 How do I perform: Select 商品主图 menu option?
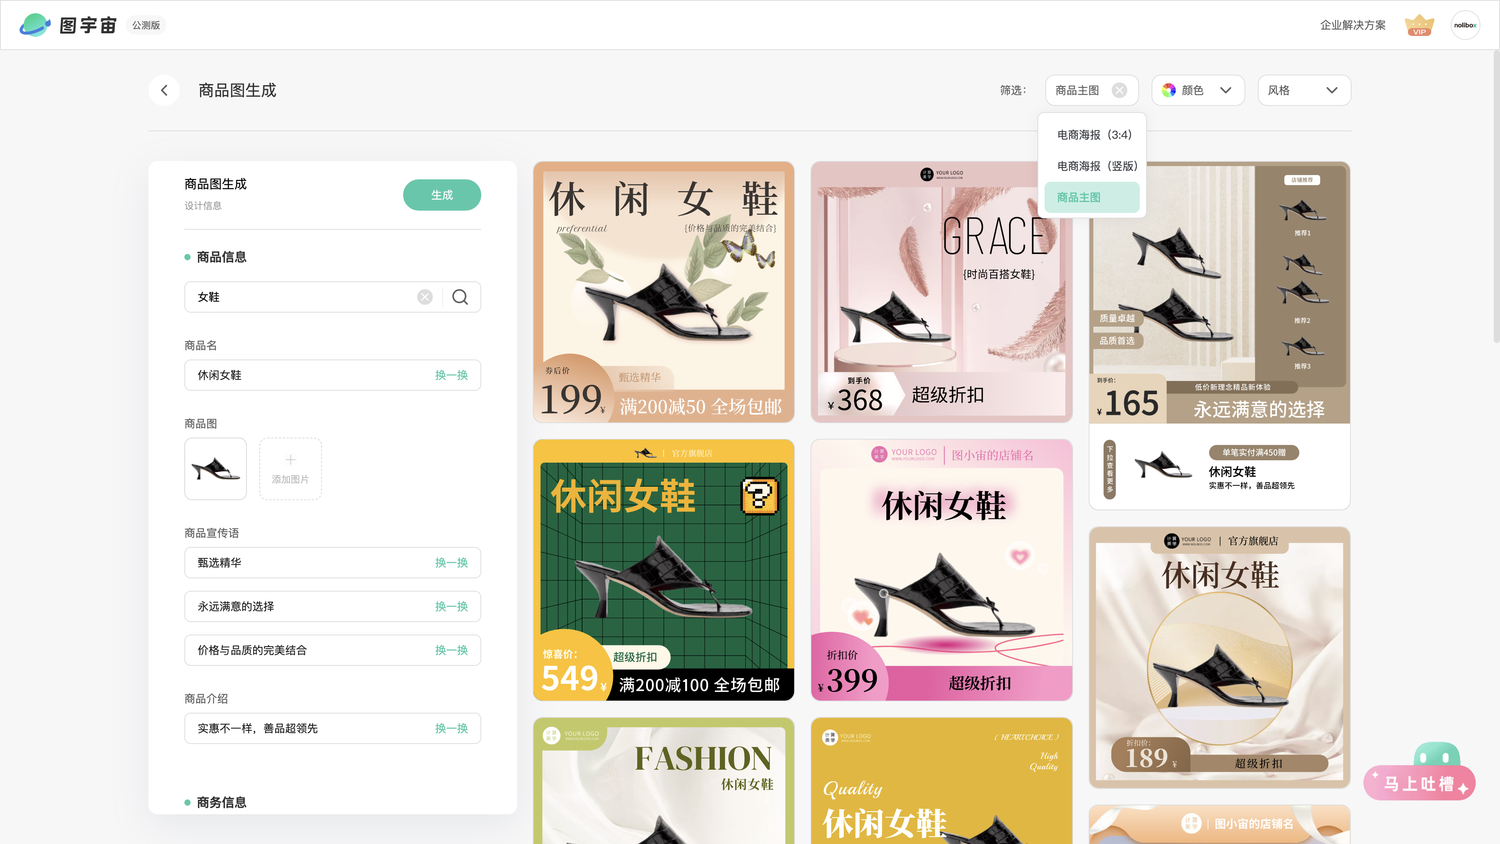coord(1092,197)
